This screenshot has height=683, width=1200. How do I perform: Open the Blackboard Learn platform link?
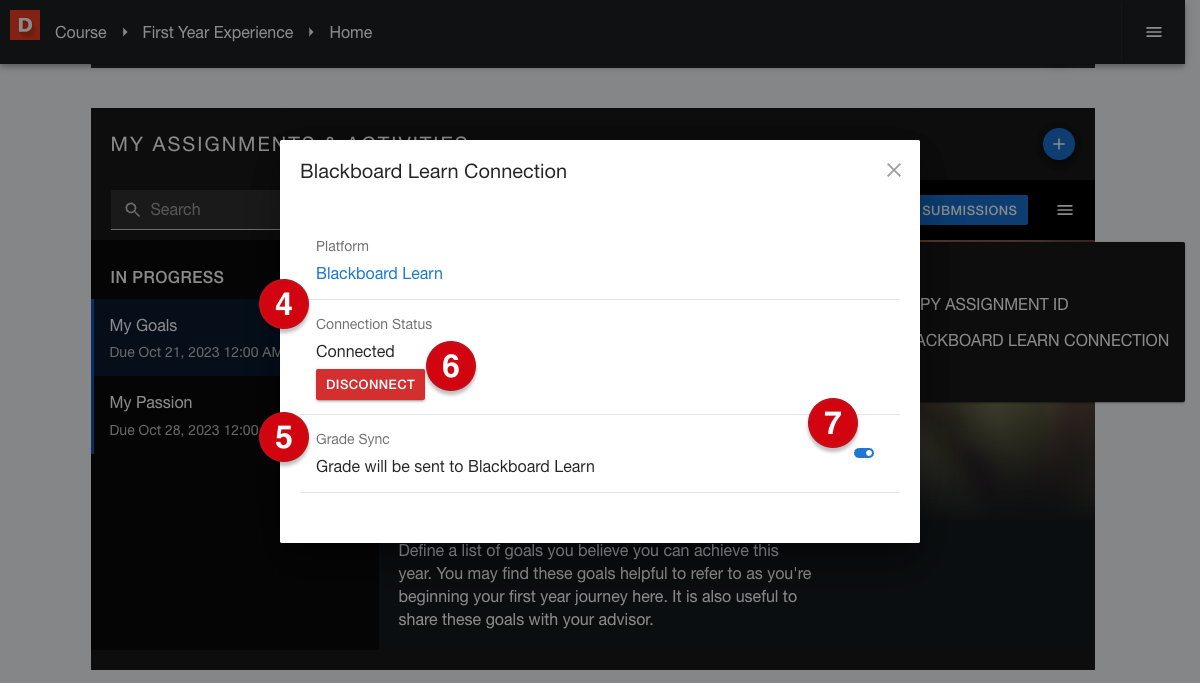click(379, 273)
